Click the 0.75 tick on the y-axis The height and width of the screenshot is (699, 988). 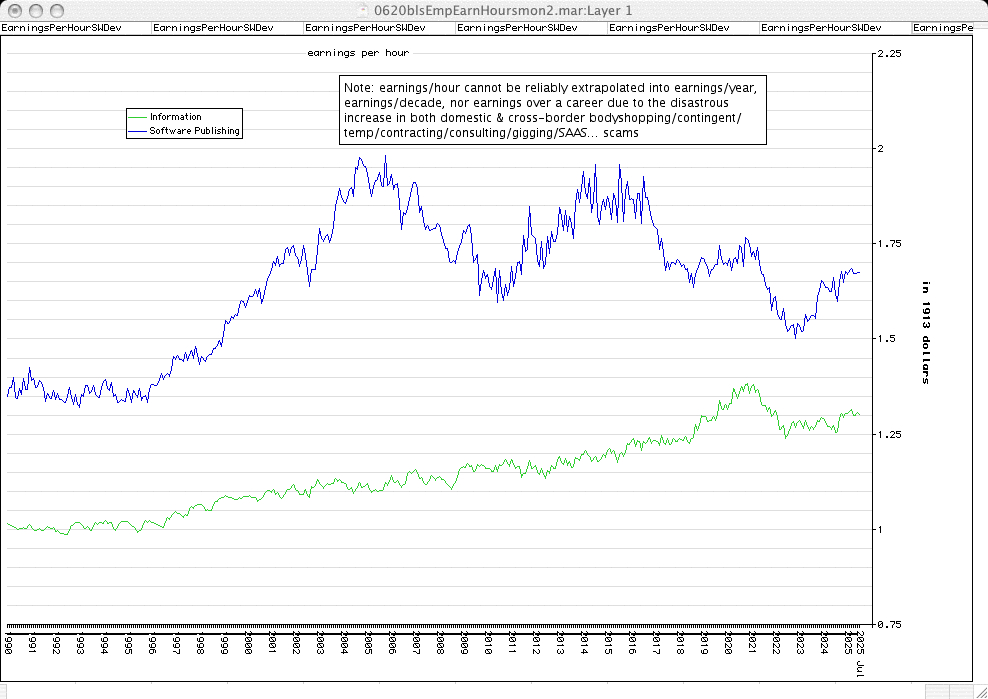point(889,624)
